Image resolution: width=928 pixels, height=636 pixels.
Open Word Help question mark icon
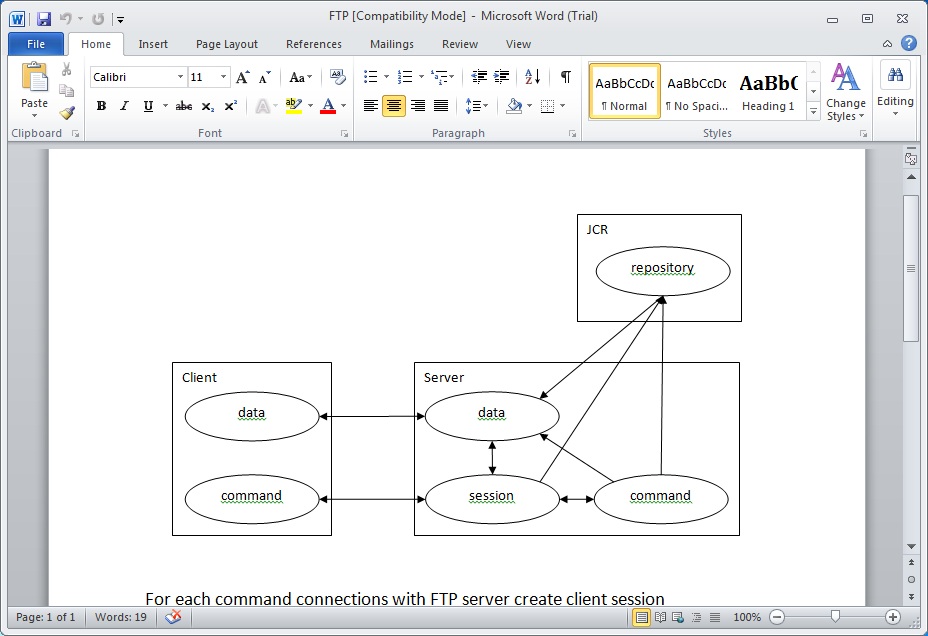click(908, 43)
